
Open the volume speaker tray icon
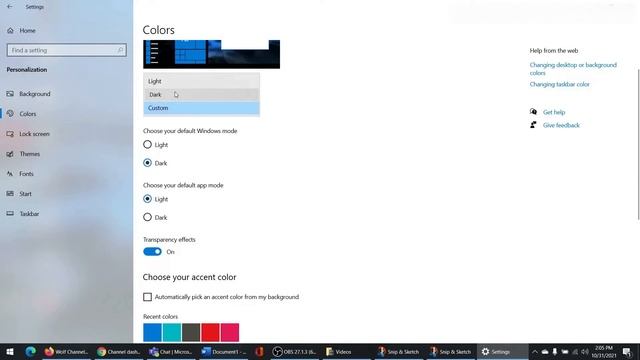[x=585, y=351]
